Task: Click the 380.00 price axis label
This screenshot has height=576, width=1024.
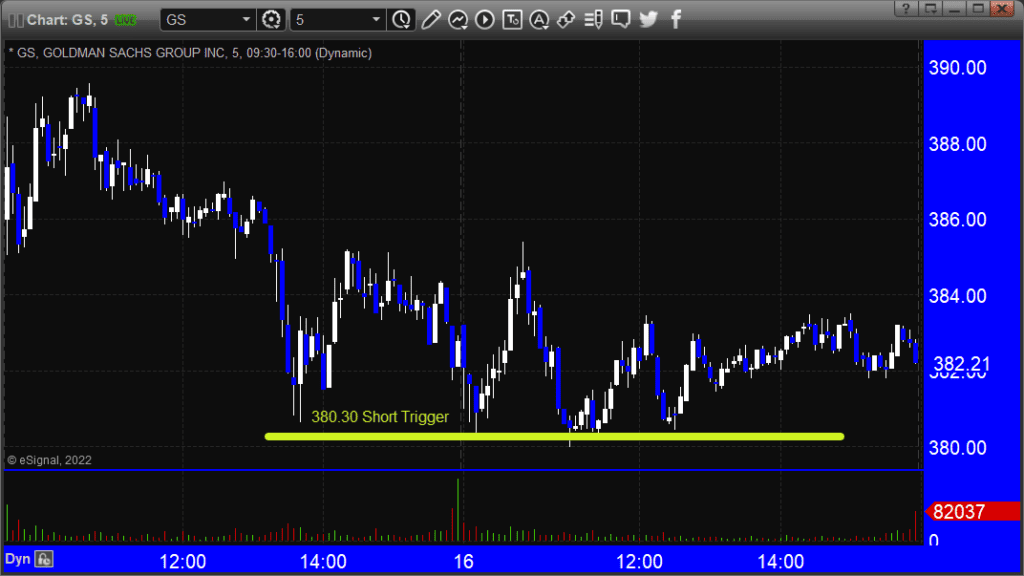Action: [x=957, y=448]
